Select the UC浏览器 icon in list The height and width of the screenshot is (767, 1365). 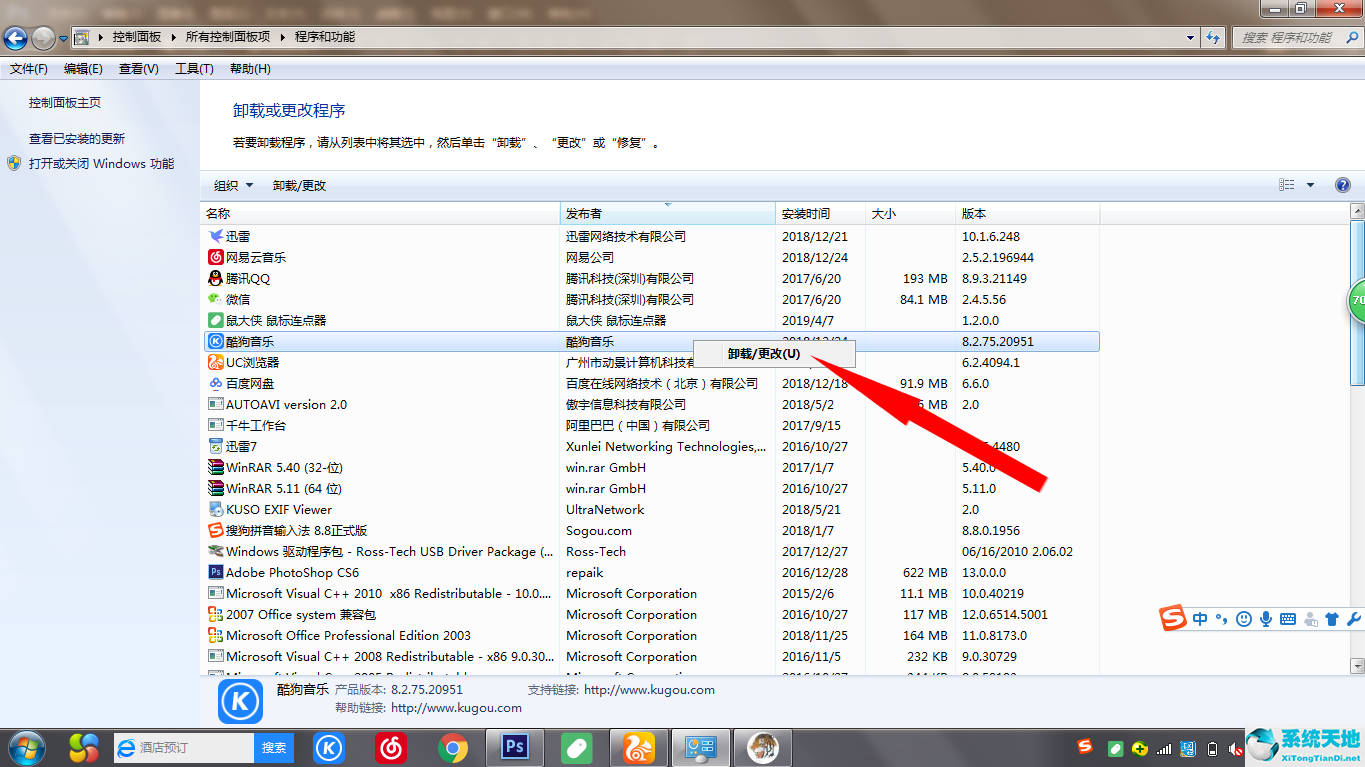(x=215, y=362)
